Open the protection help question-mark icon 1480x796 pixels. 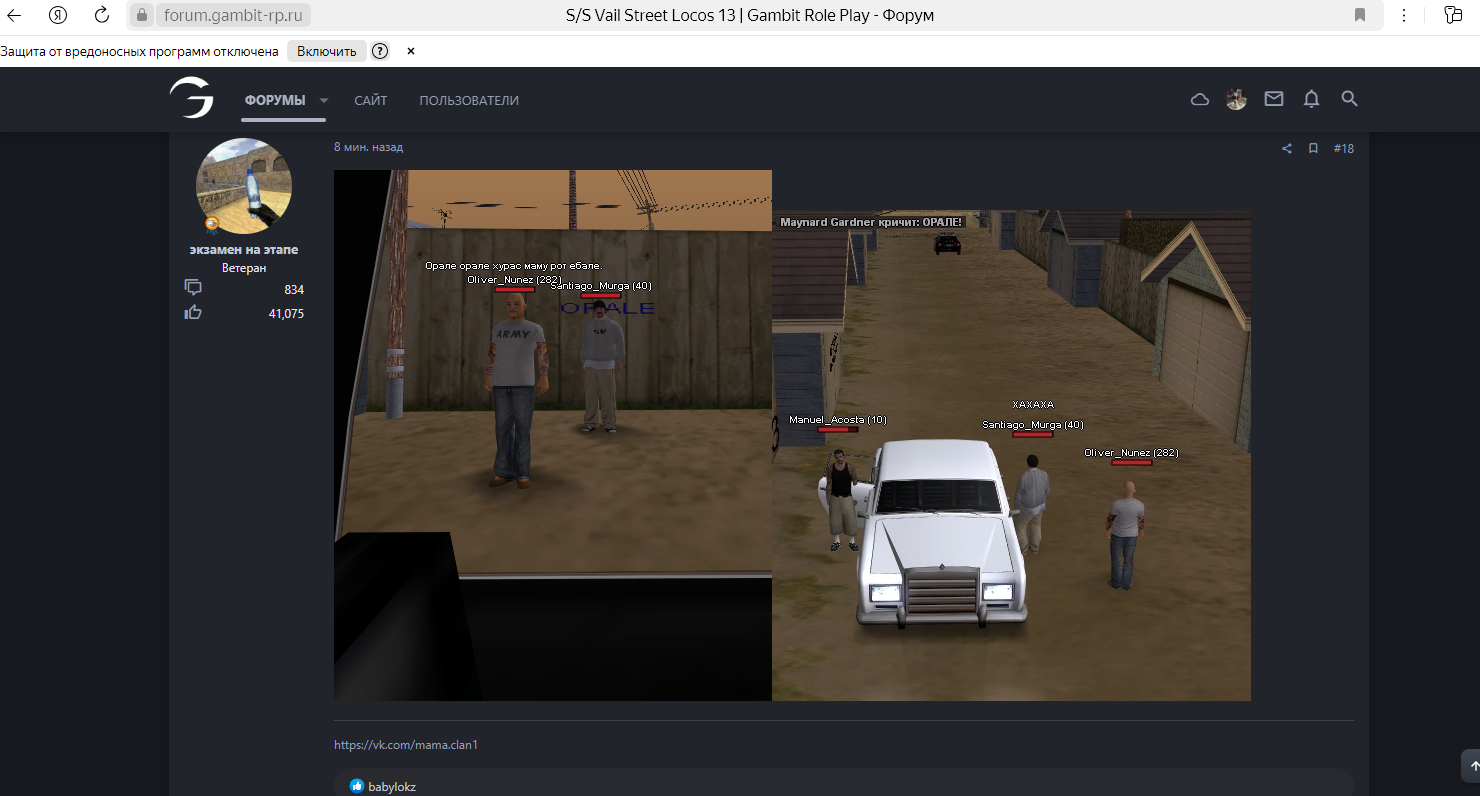click(380, 51)
